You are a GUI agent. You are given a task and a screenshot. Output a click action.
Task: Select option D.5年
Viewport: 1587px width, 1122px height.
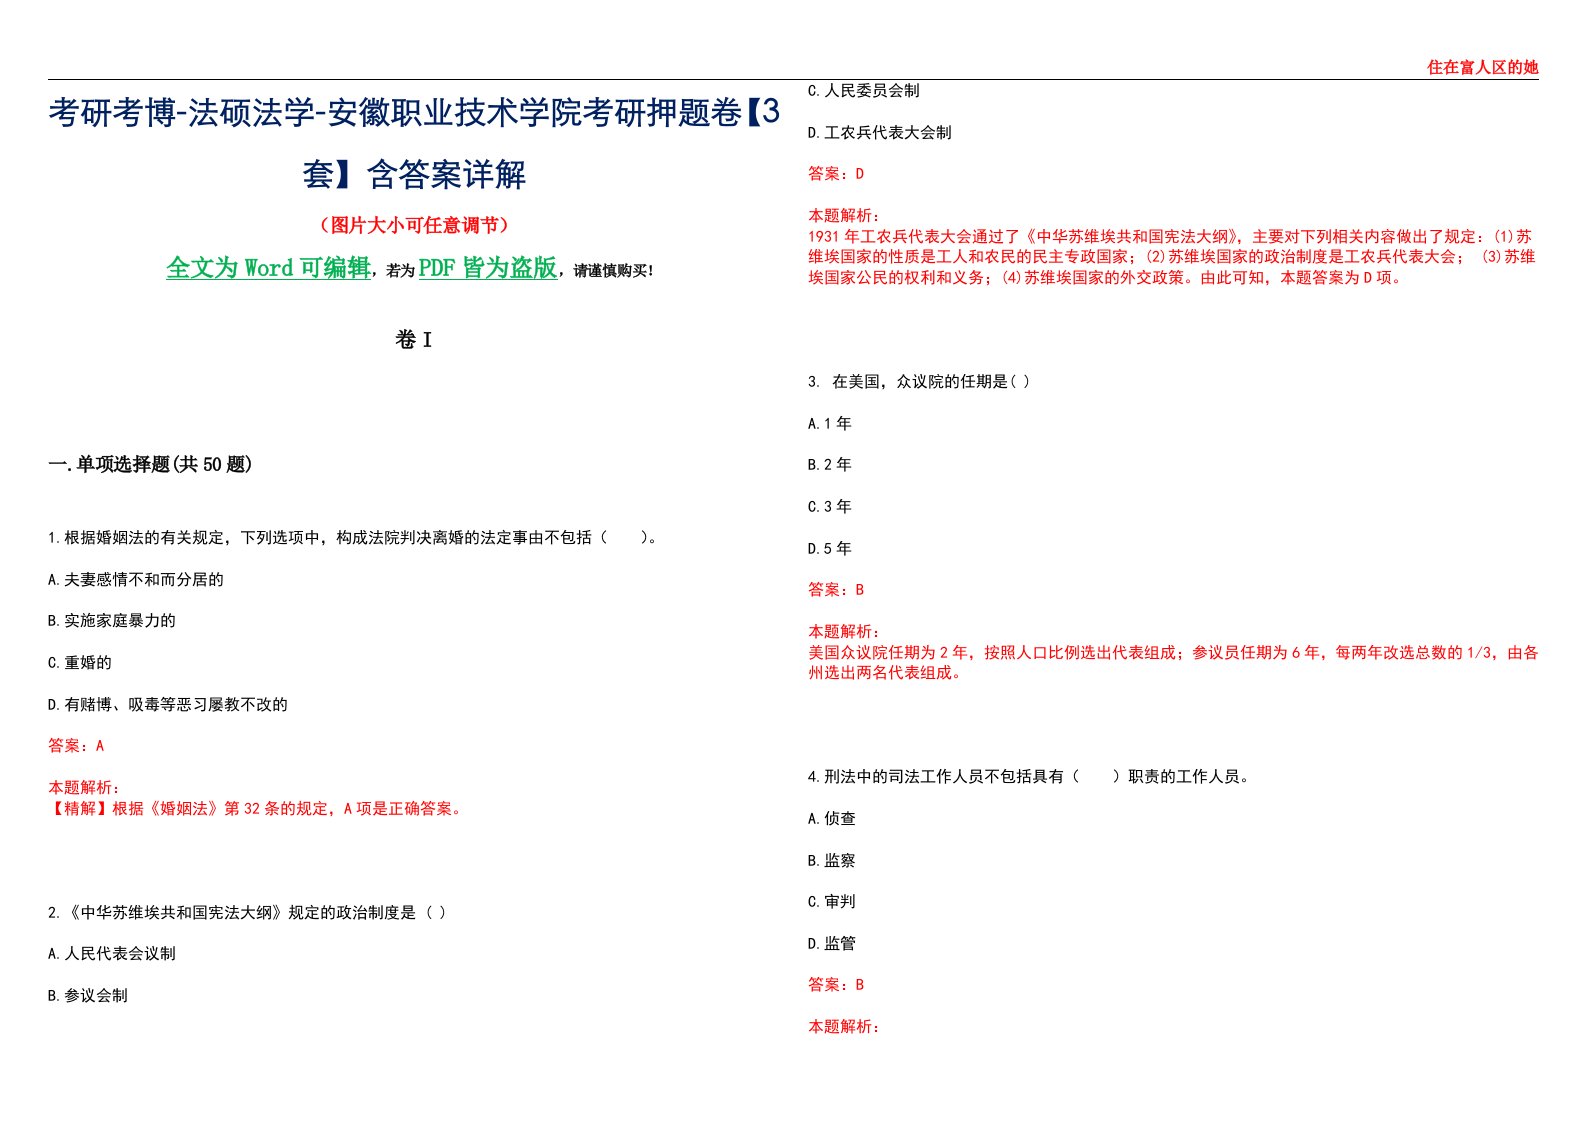click(830, 549)
